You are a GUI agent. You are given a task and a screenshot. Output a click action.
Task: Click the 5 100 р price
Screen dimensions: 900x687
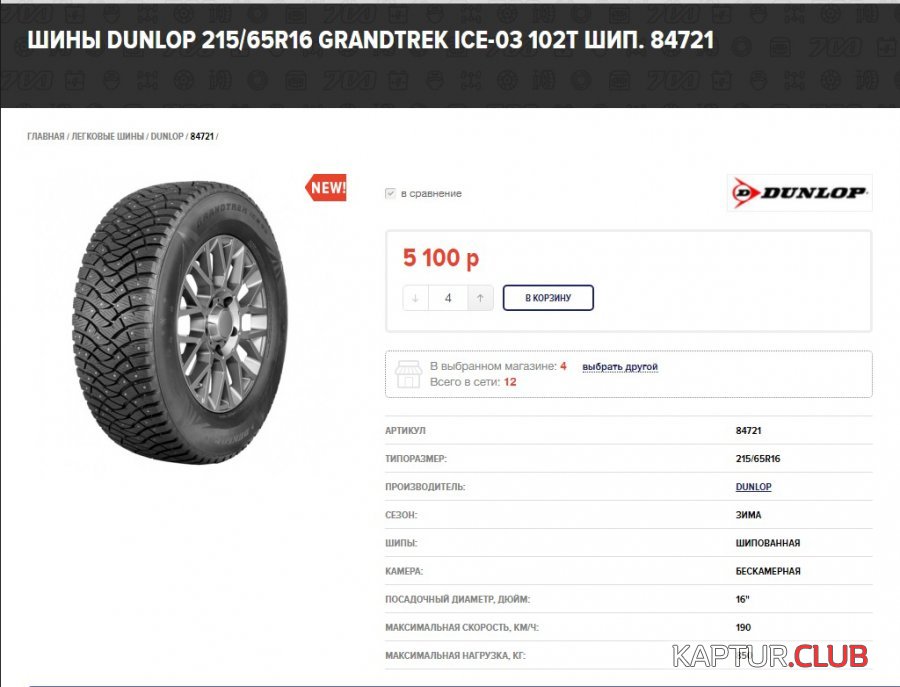(441, 258)
